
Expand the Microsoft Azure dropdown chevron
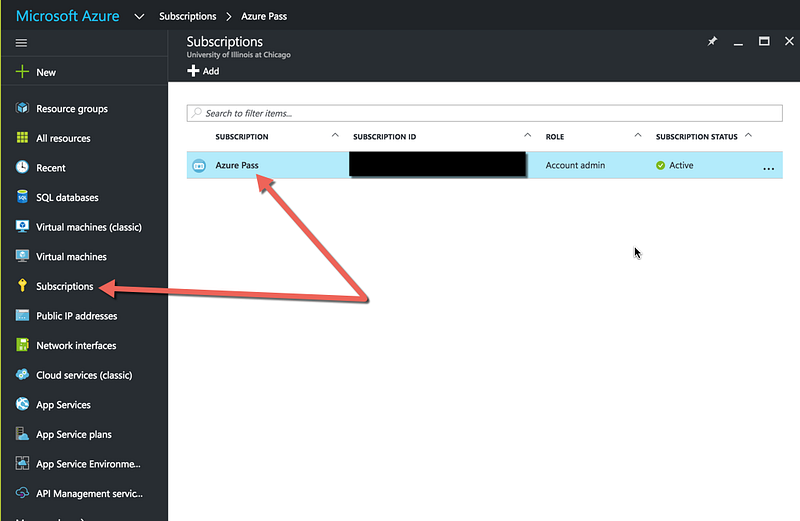point(139,17)
